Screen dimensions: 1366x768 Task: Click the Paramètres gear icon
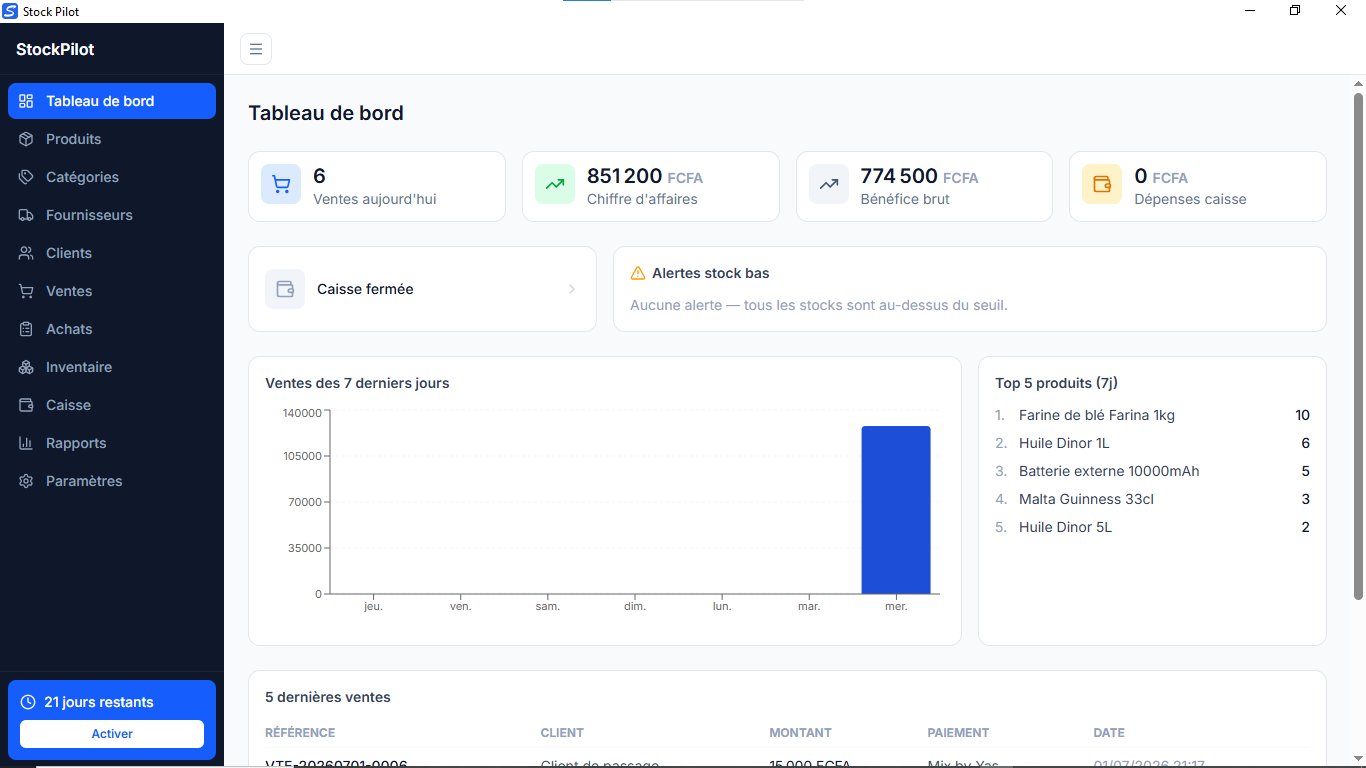27,481
